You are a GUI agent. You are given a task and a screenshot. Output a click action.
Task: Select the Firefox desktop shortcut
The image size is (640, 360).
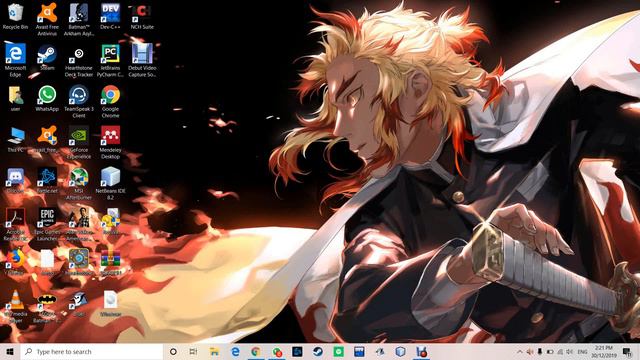[15, 262]
